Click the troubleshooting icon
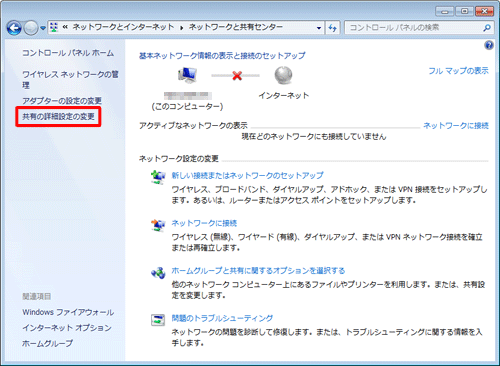Image resolution: width=500 pixels, height=366 pixels. (x=158, y=320)
